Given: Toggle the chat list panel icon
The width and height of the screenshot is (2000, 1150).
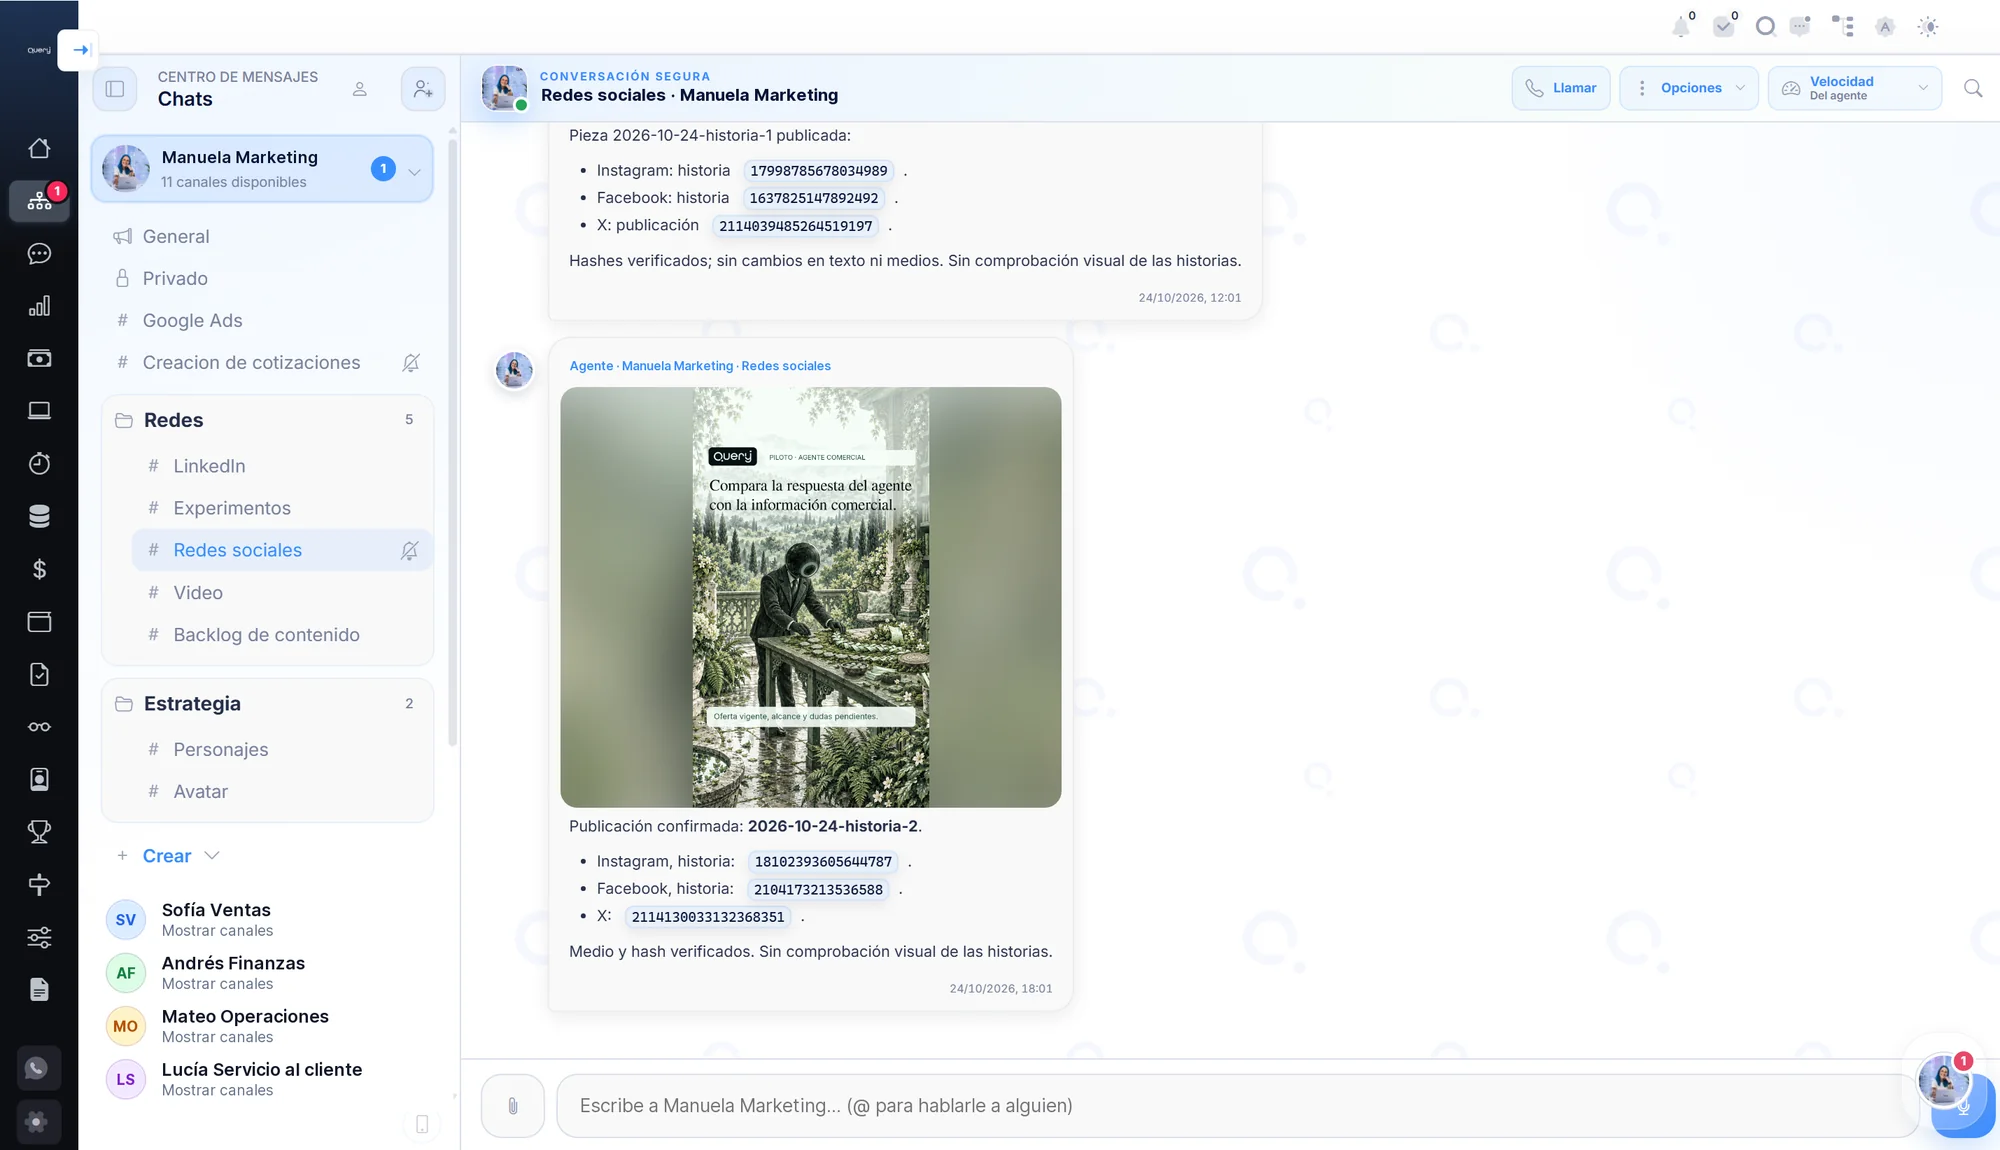Looking at the screenshot, I should pos(115,89).
